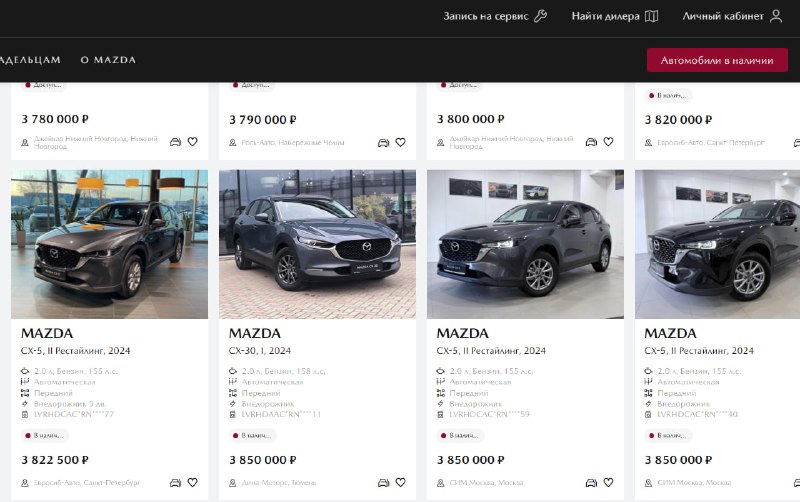The width and height of the screenshot is (800, 502).
Task: Click the dealer pin icon beside Рось-Авто, Набережные Челны
Action: click(x=233, y=143)
